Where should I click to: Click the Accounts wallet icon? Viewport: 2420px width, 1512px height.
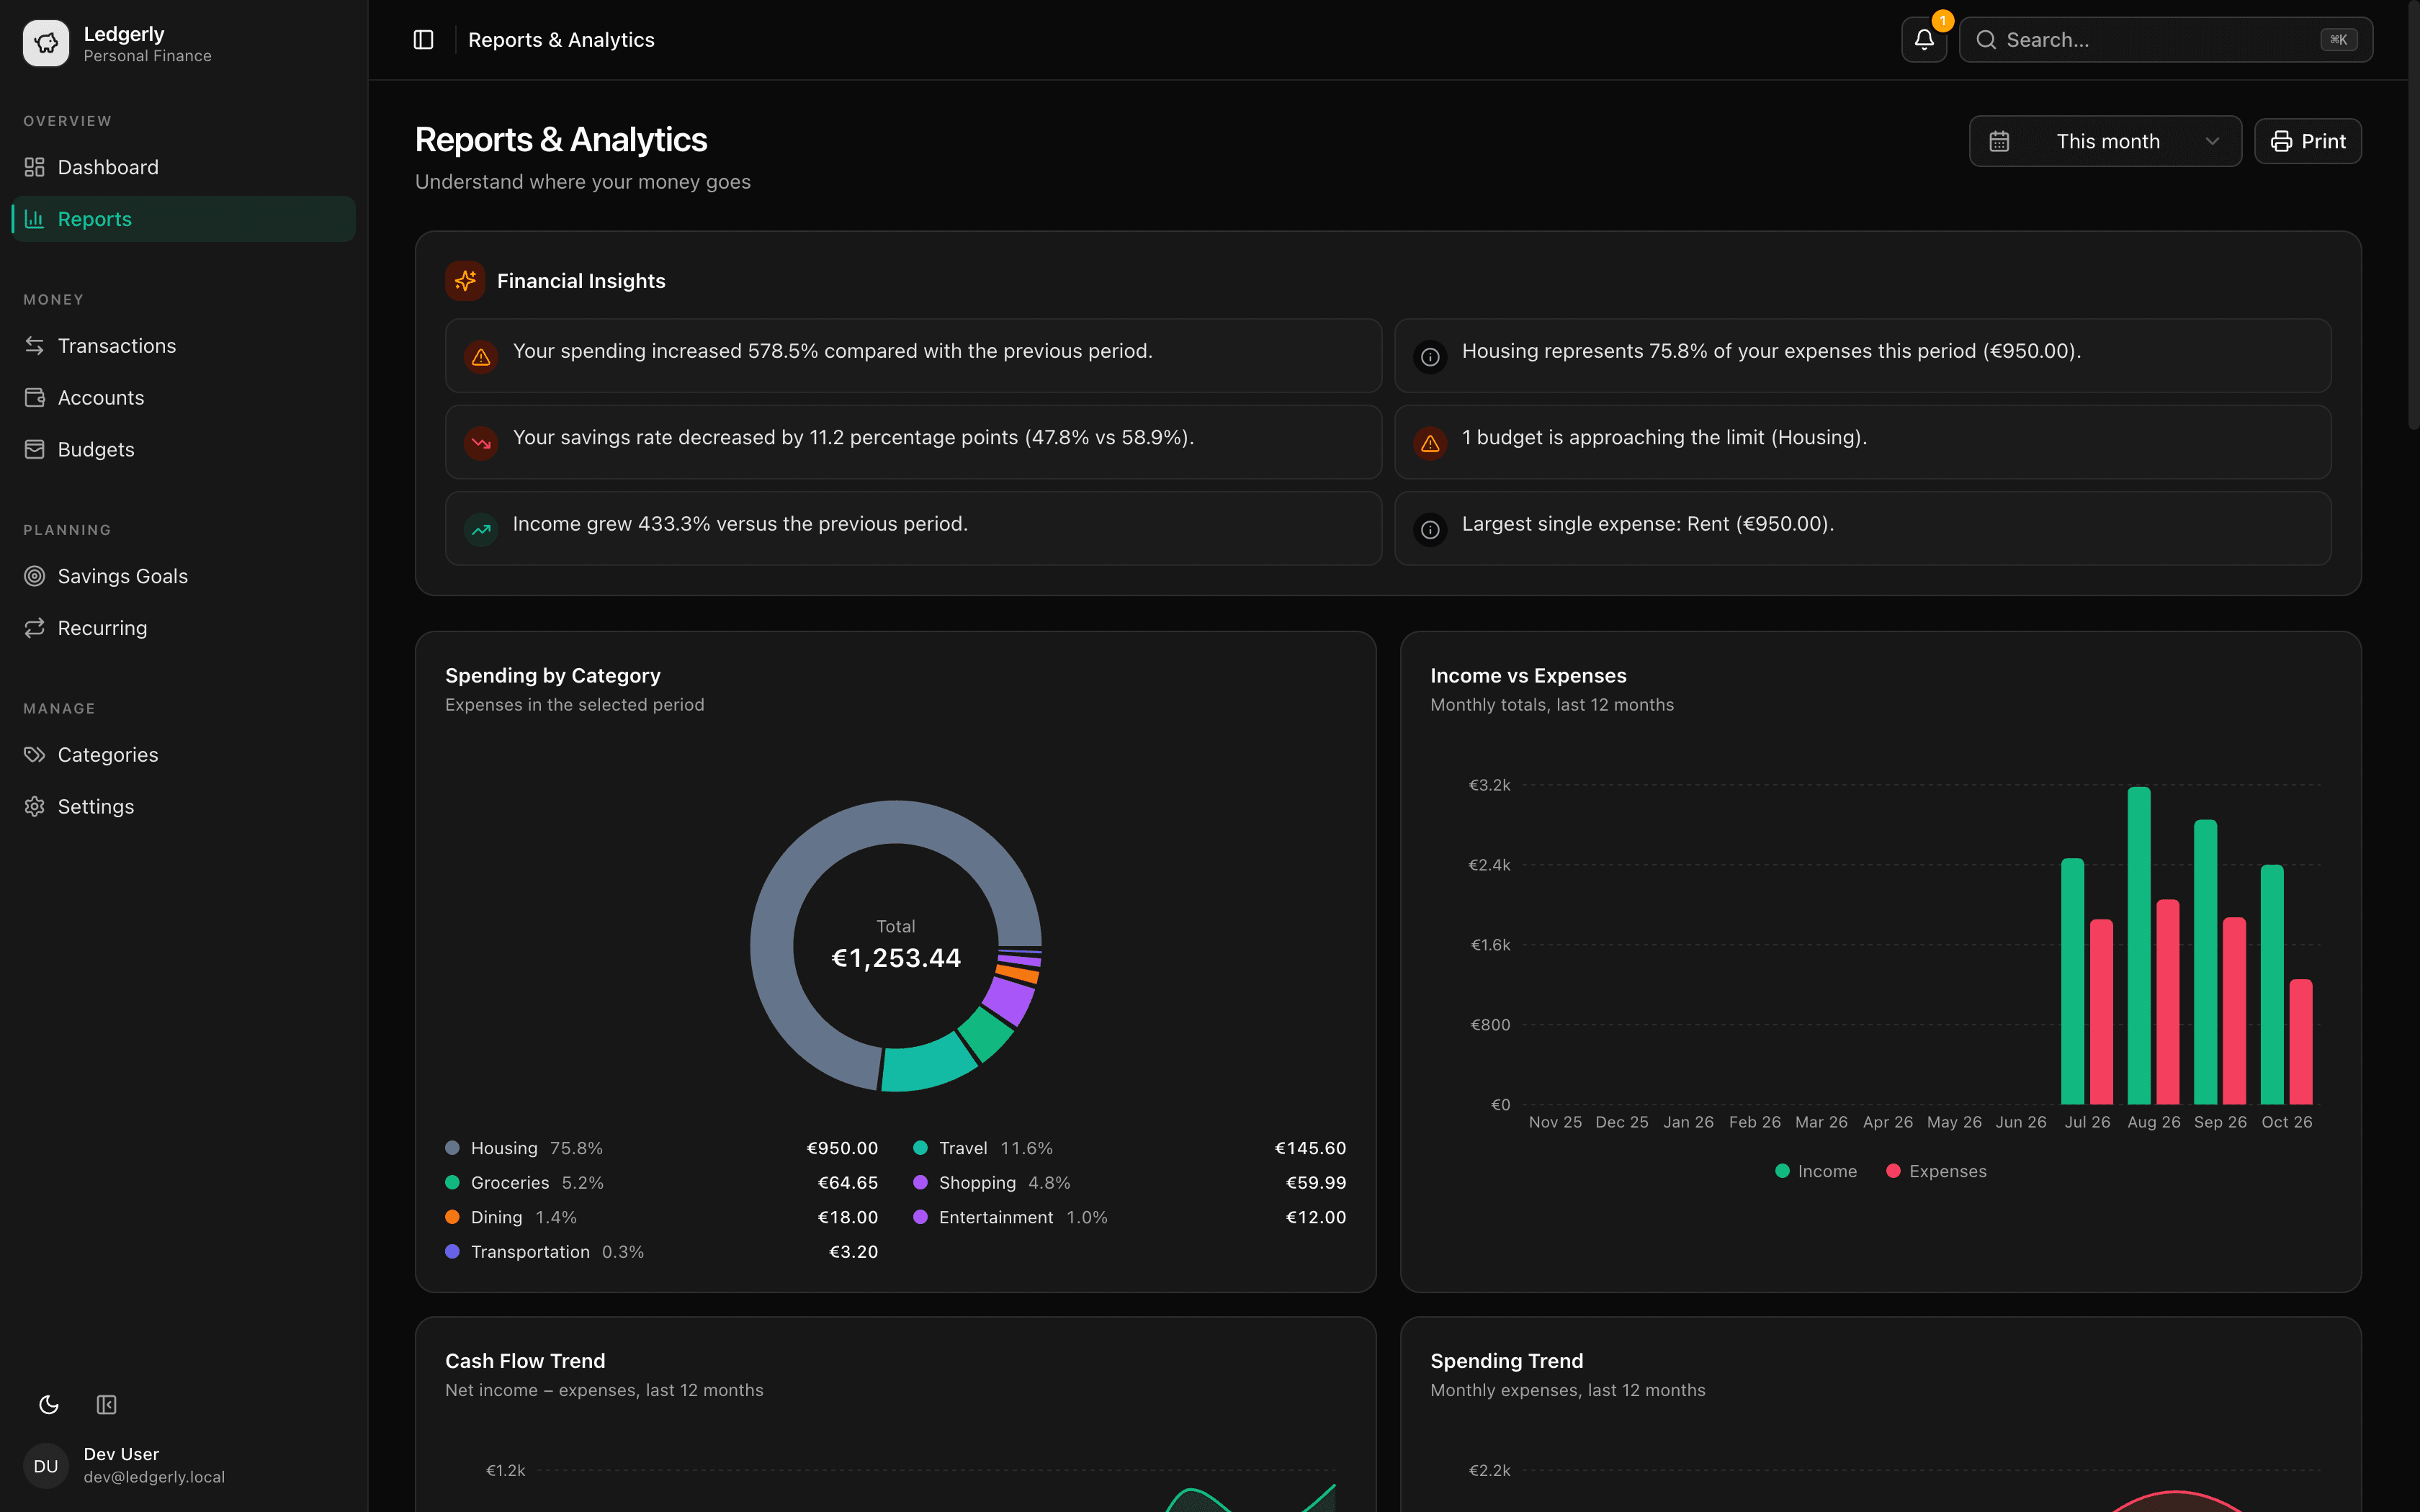coord(35,398)
